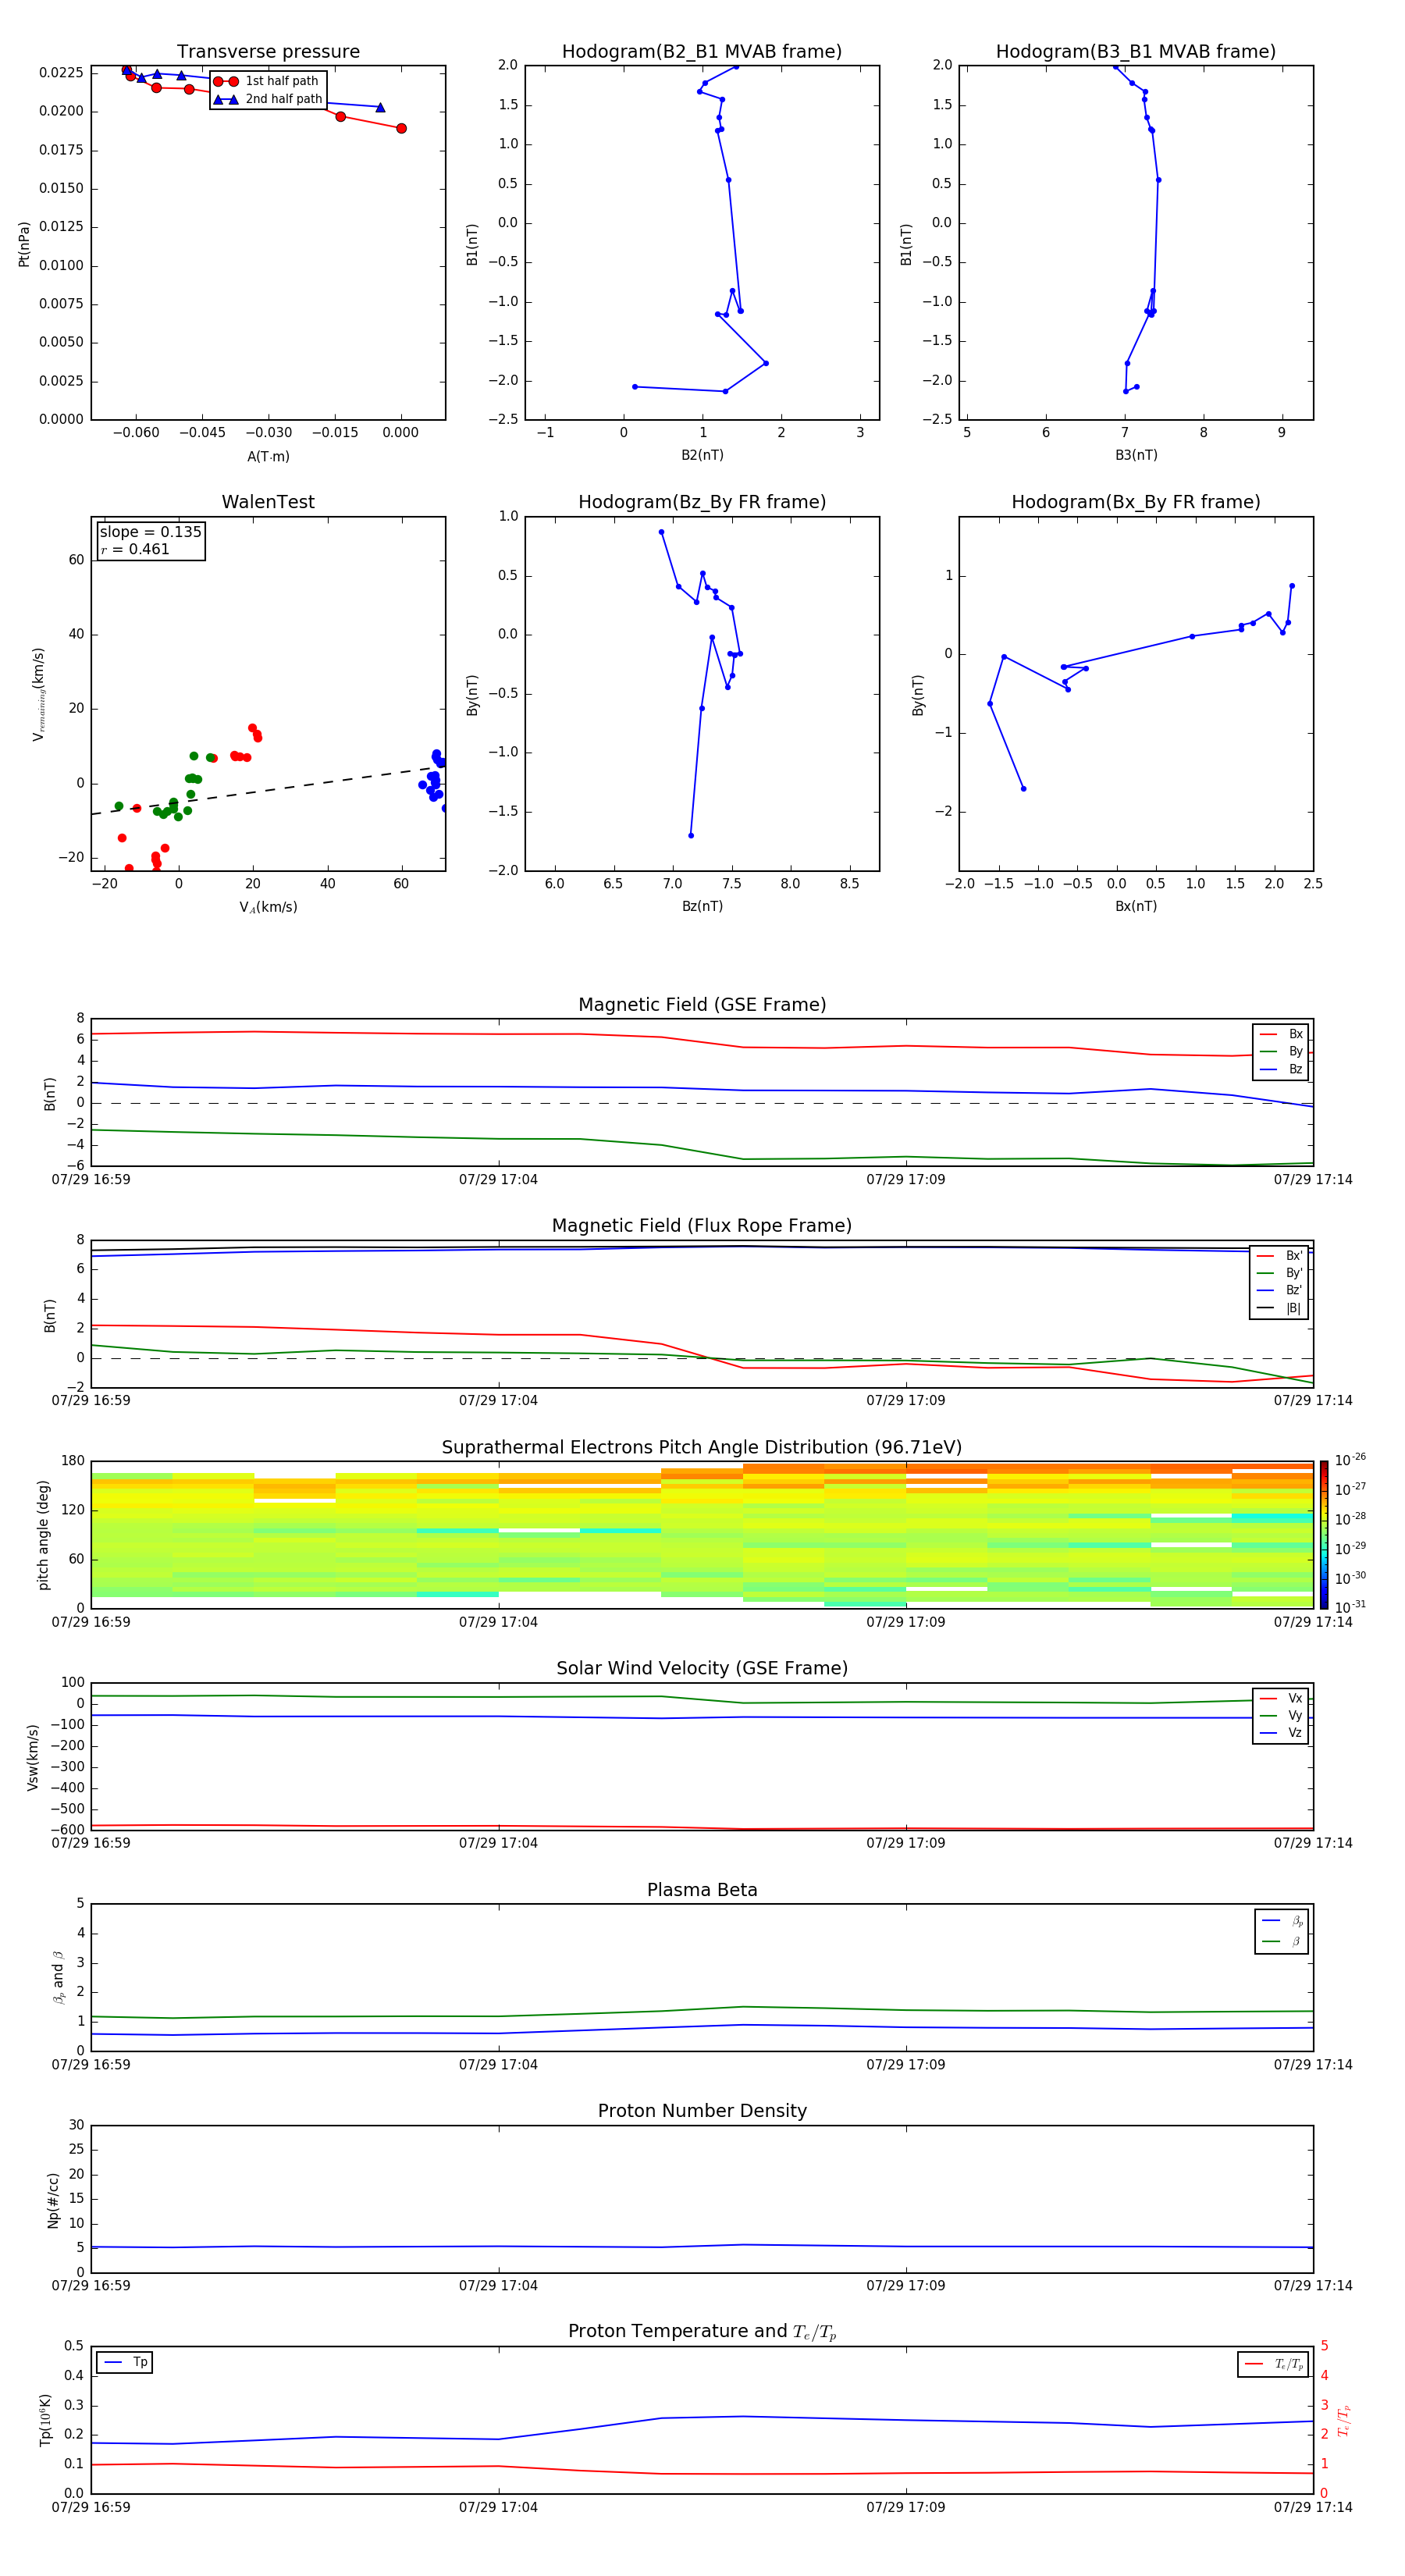
Task: Click the "V_remaining(km/s)" y-axis label
Action: 39,694
